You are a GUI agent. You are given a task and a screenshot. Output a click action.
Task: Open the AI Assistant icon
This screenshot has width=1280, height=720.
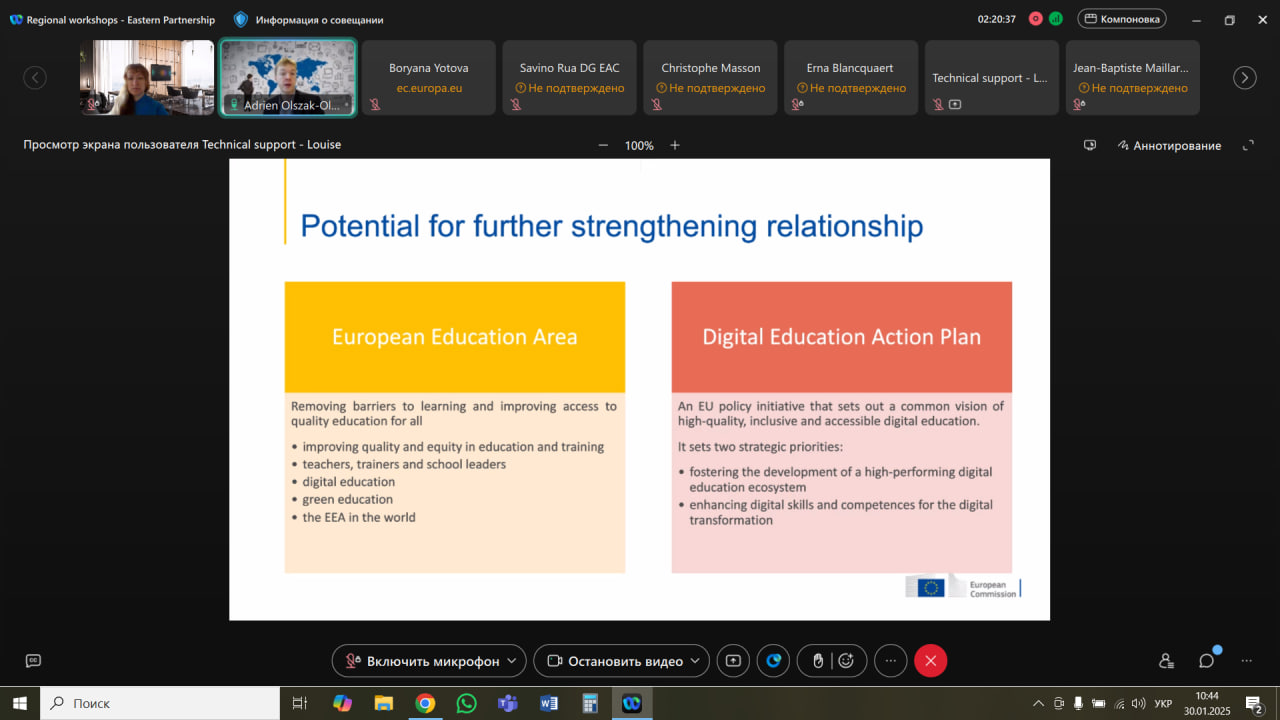773,661
